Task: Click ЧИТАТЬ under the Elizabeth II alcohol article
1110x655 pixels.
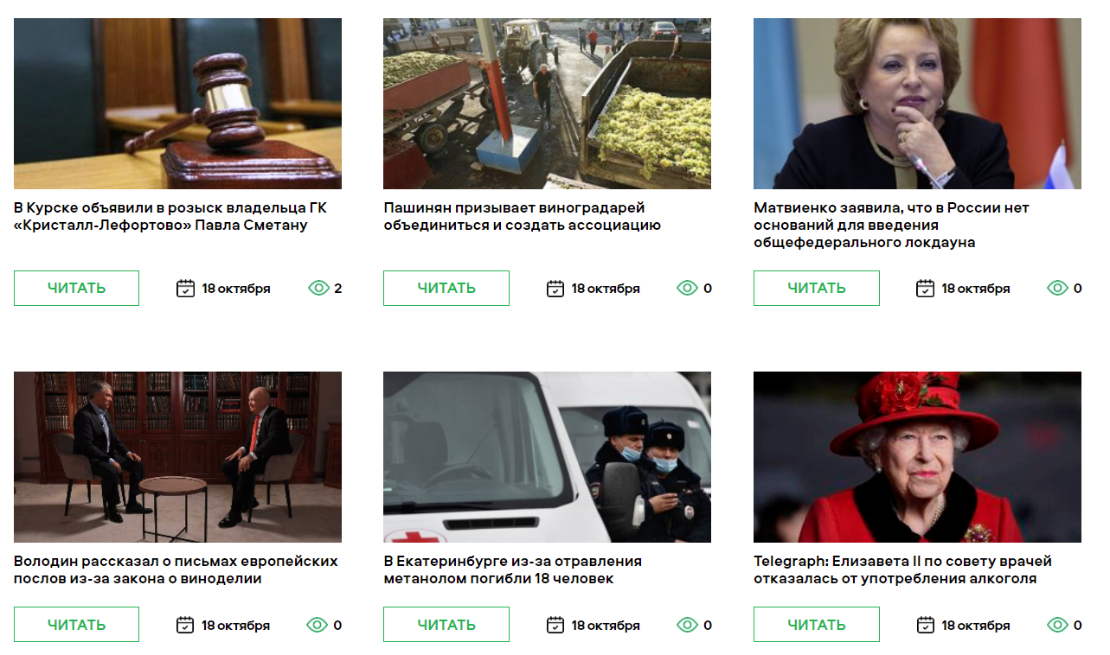Action: point(816,625)
